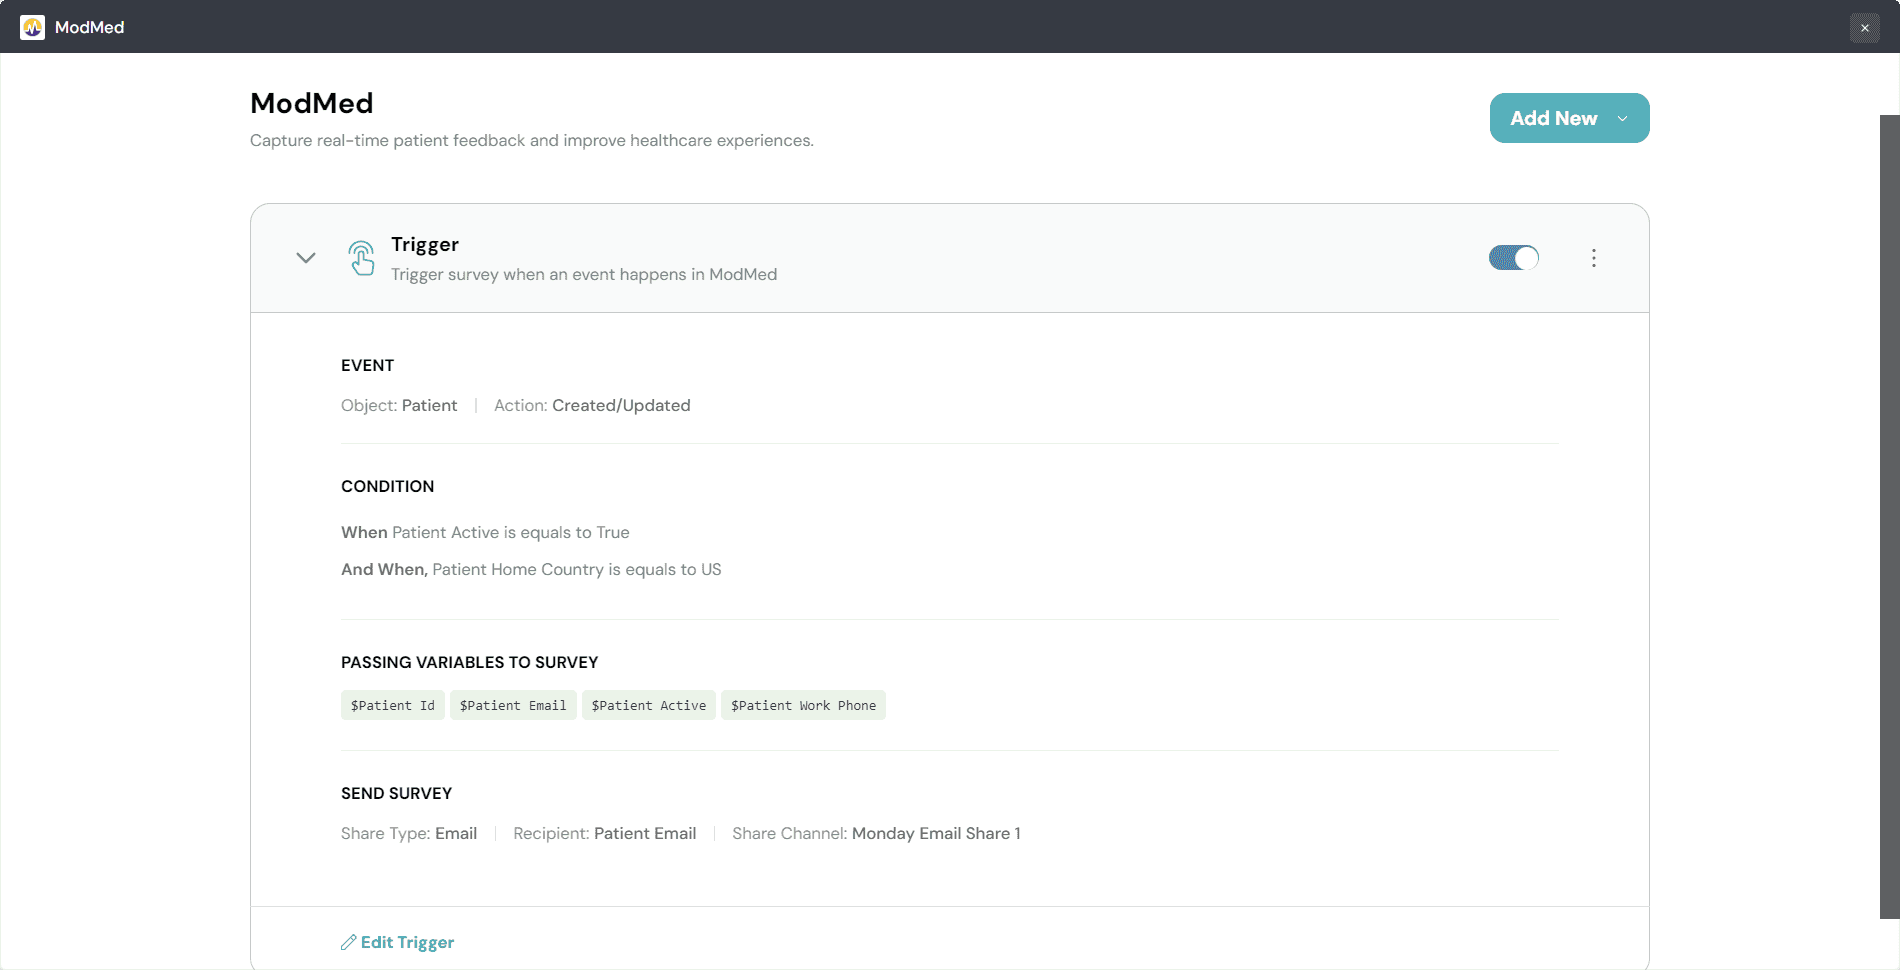Open the Trigger three-dot options menu

[x=1593, y=258]
